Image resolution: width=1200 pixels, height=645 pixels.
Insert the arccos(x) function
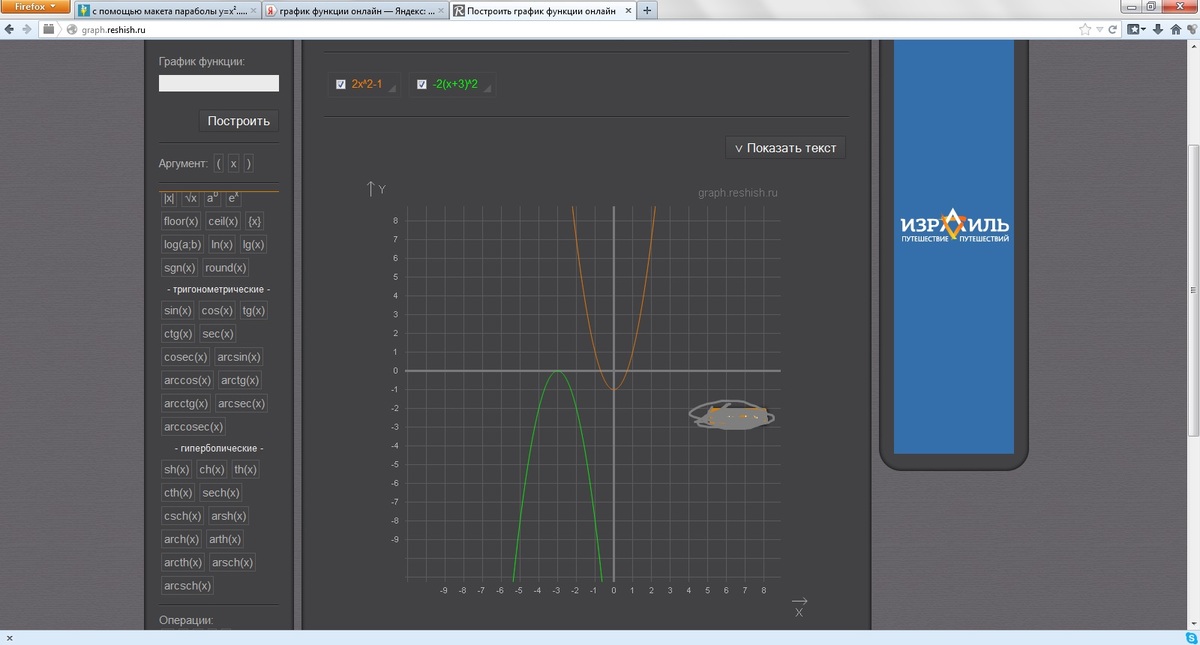(187, 380)
